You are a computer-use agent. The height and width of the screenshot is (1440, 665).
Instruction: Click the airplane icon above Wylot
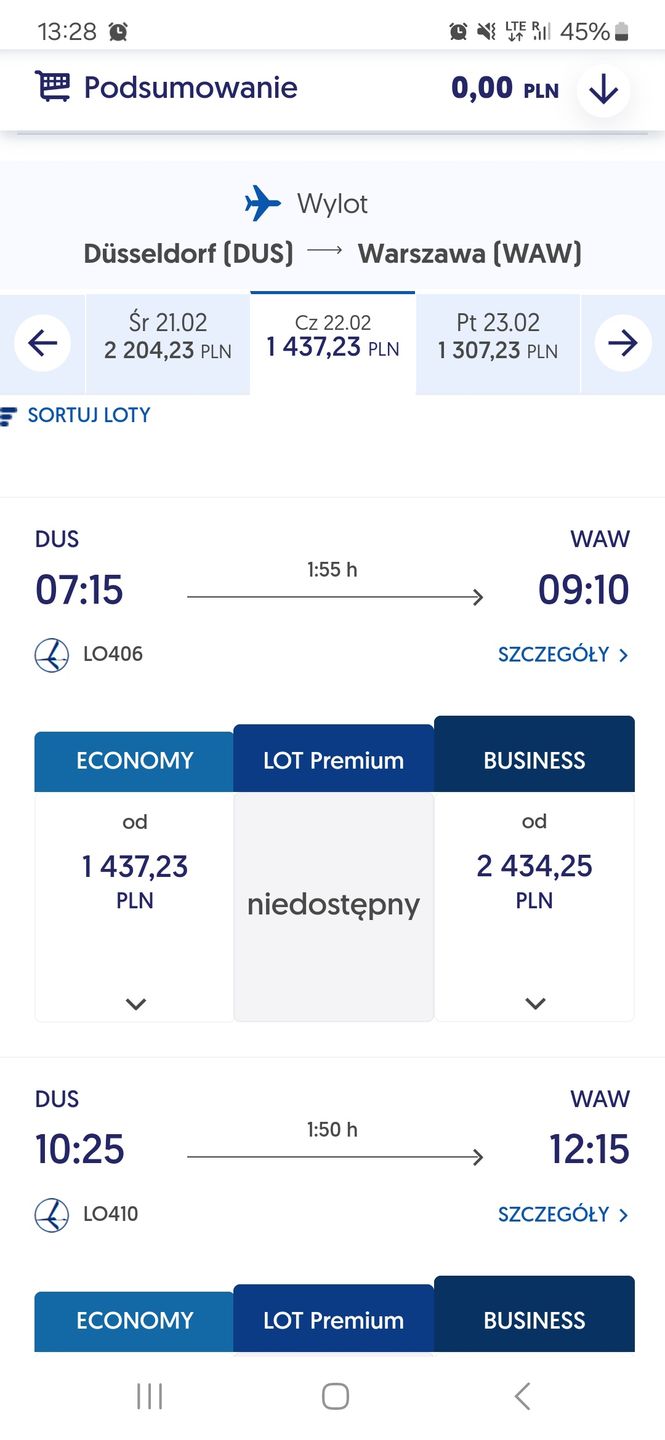pos(263,204)
